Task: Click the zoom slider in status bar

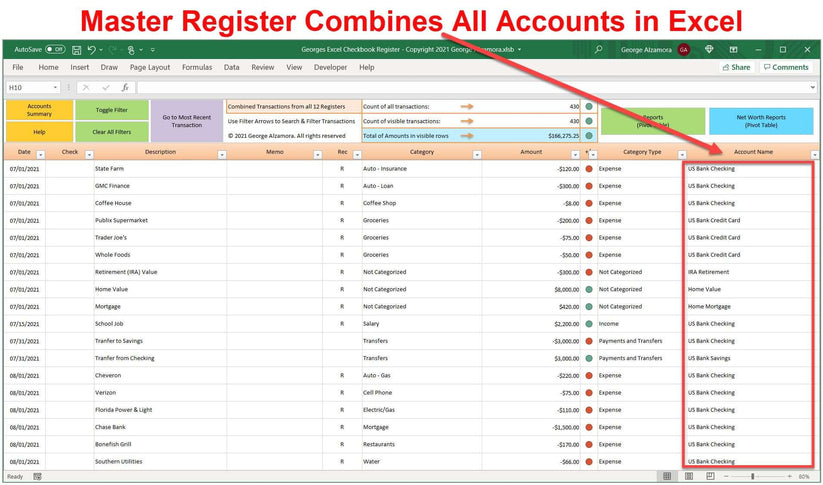Action: (754, 476)
